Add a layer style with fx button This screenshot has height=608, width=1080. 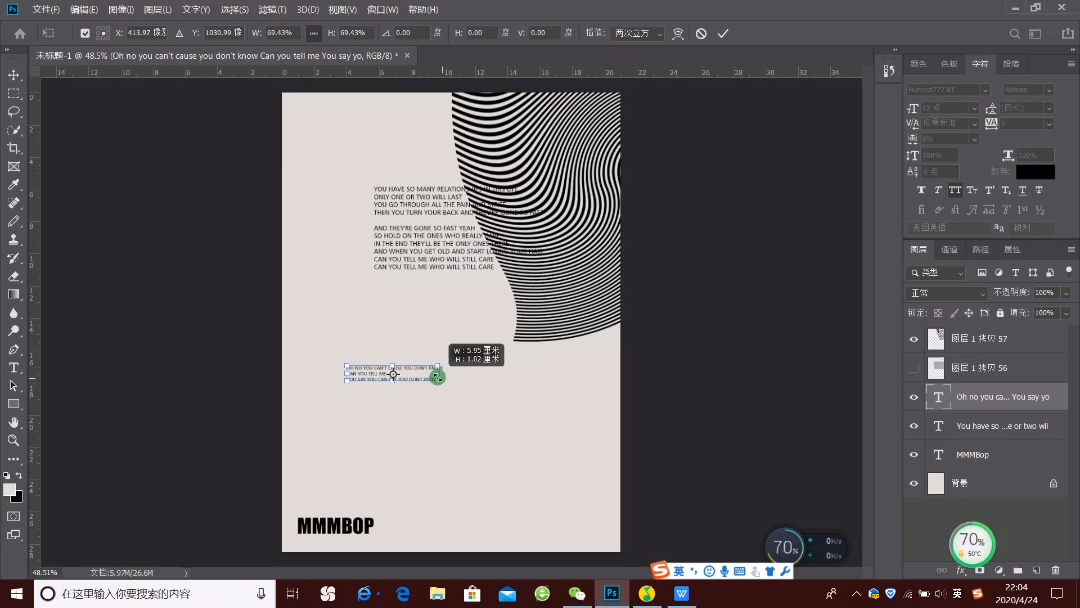961,570
